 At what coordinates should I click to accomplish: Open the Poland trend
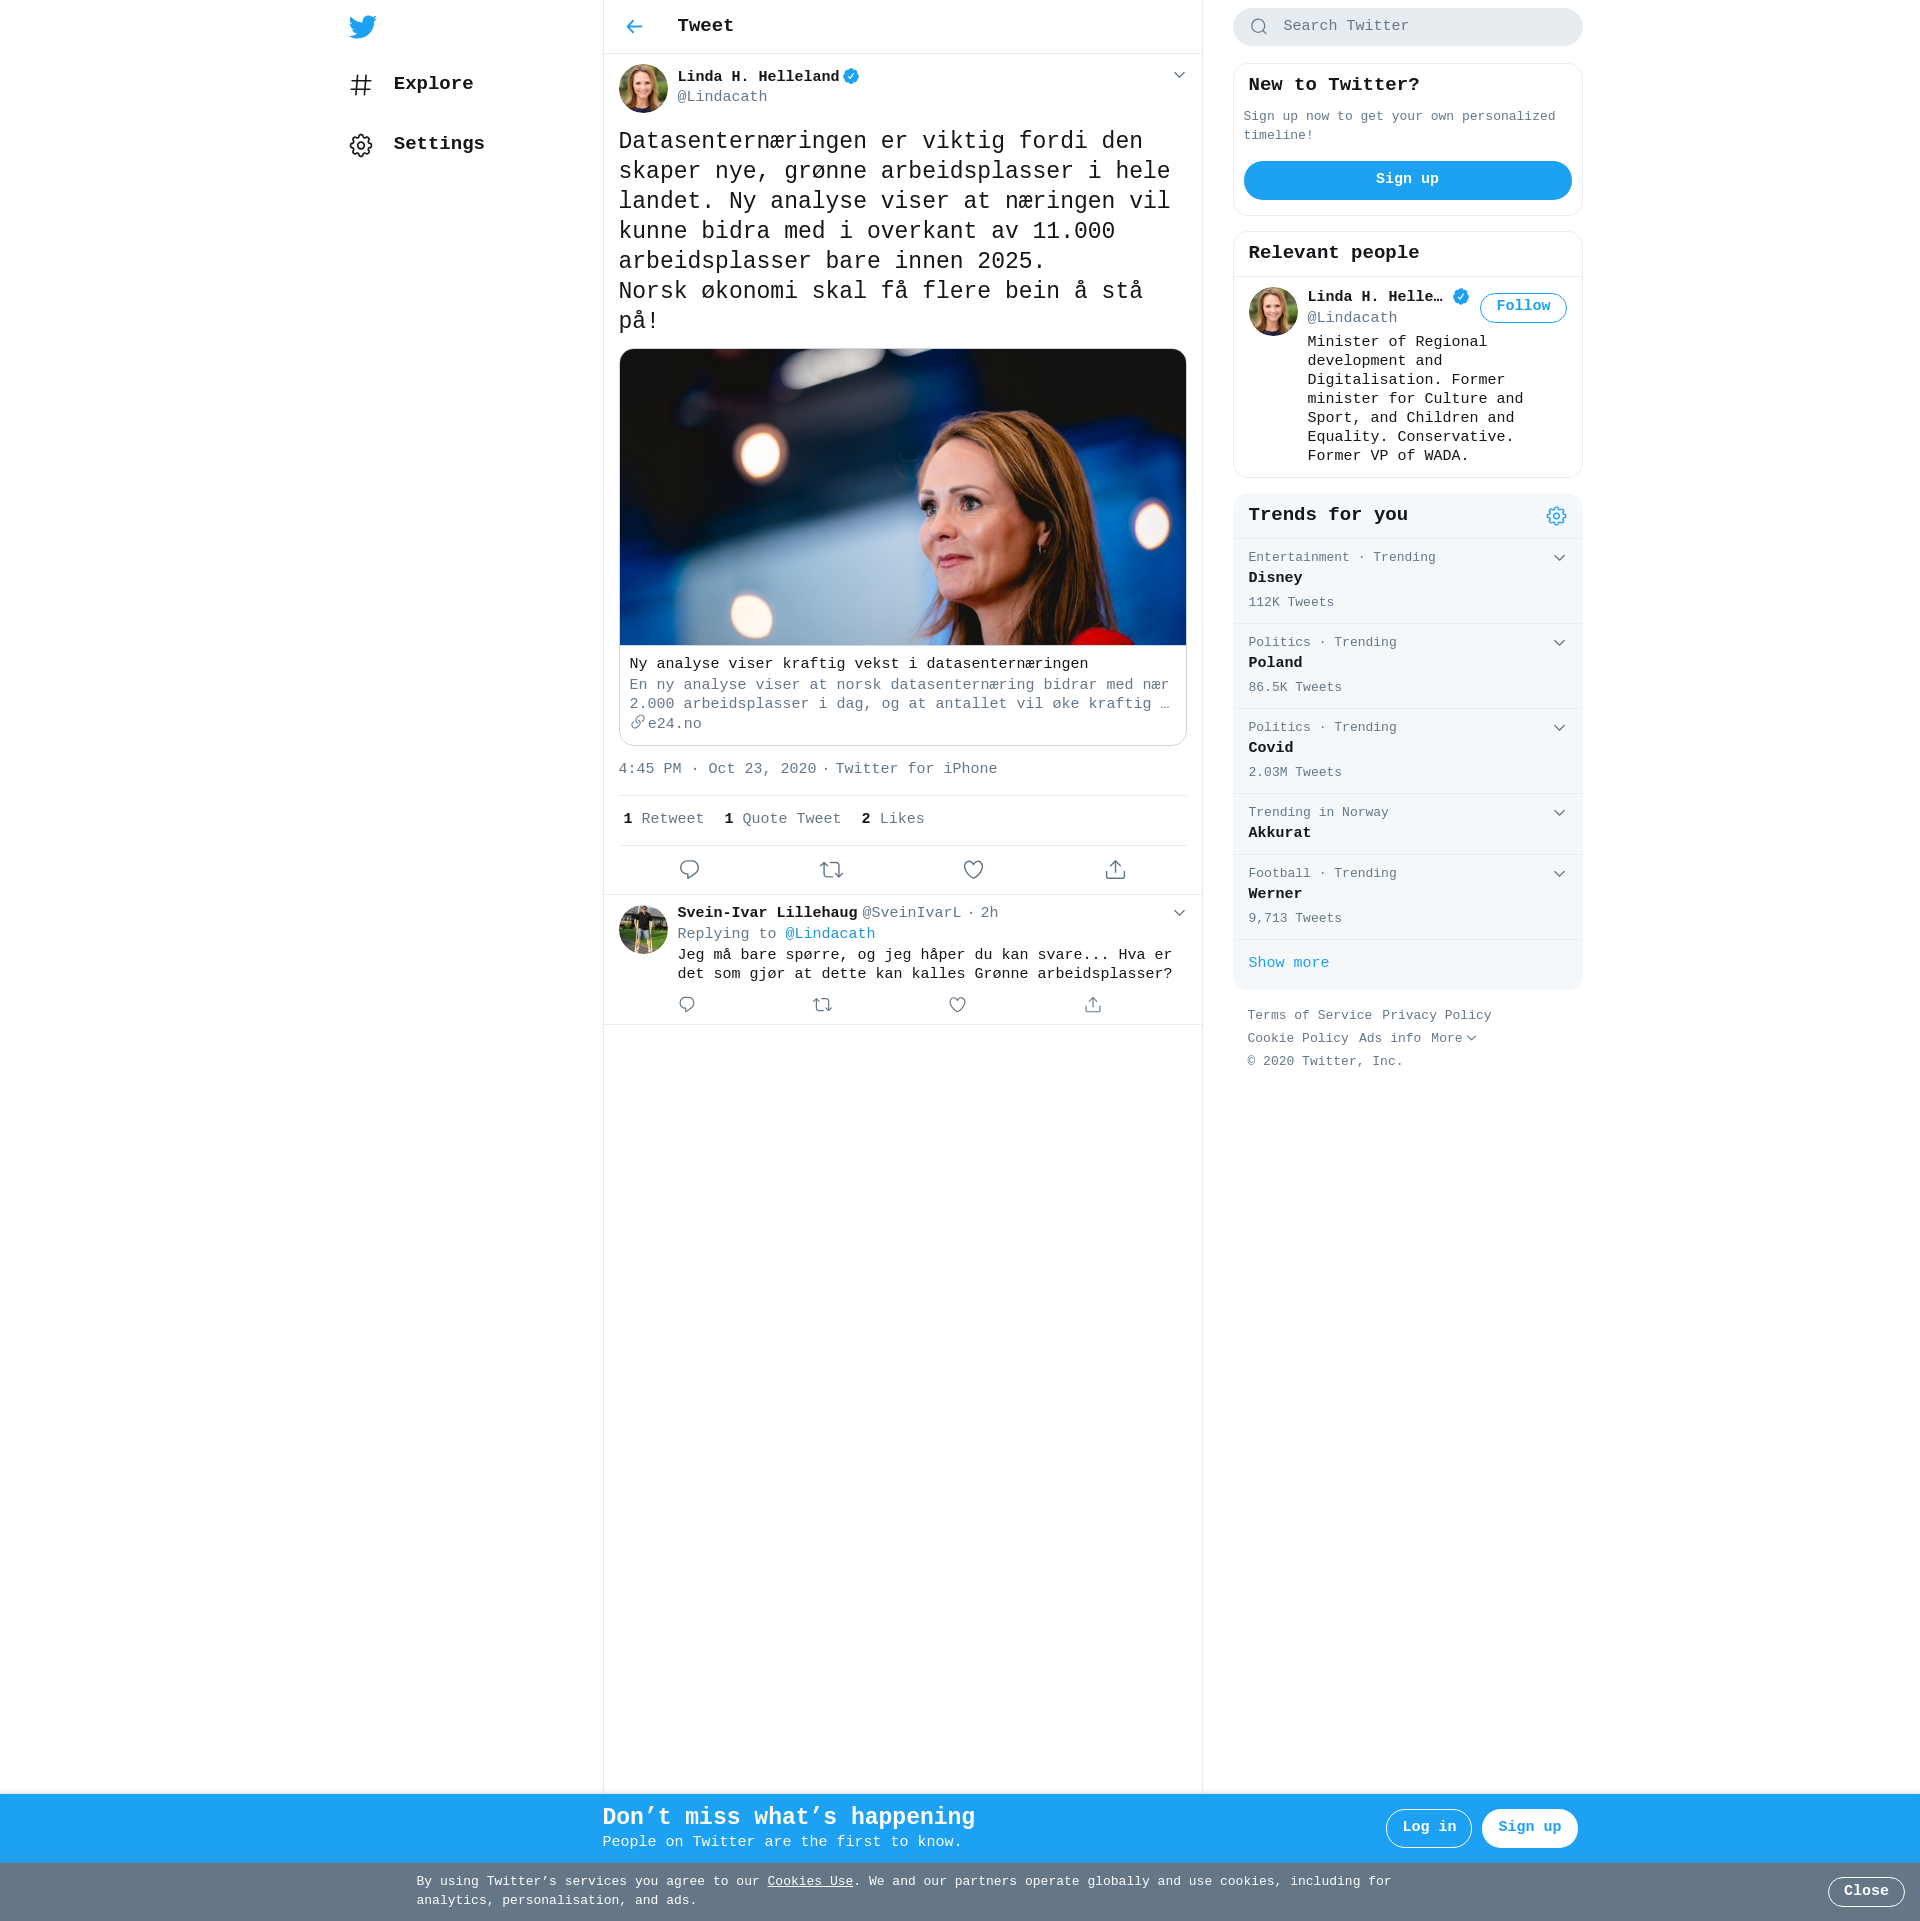point(1407,666)
